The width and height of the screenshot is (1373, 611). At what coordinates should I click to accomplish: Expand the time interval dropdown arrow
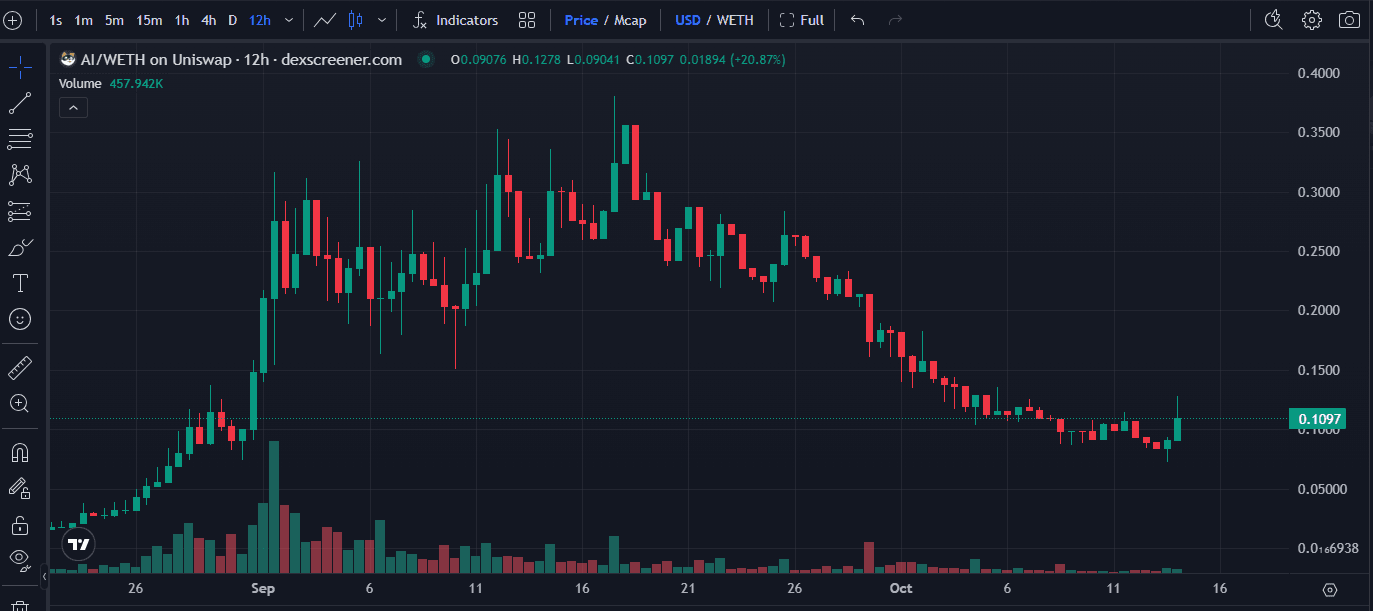coord(289,20)
